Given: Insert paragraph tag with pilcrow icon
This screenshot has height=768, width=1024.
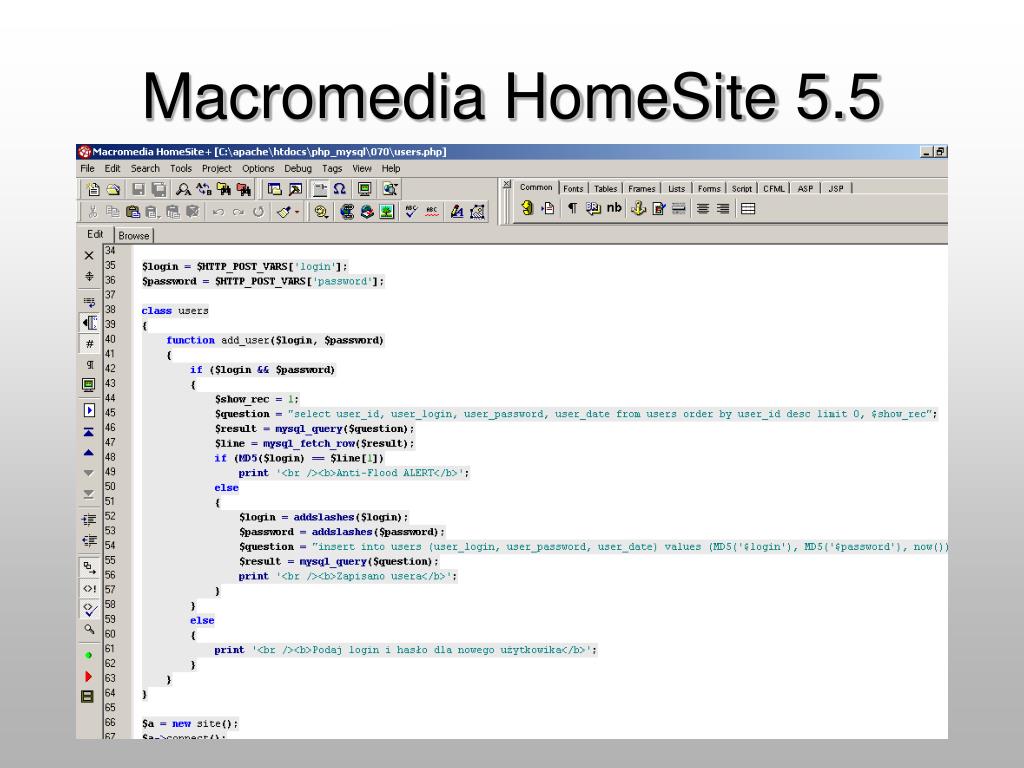Looking at the screenshot, I should [572, 208].
